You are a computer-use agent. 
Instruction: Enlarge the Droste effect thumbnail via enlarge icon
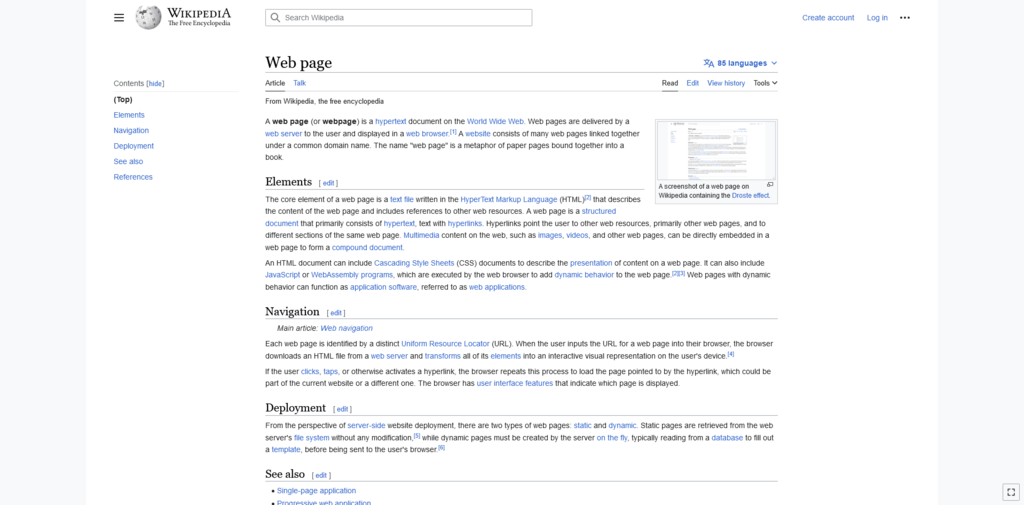click(770, 185)
